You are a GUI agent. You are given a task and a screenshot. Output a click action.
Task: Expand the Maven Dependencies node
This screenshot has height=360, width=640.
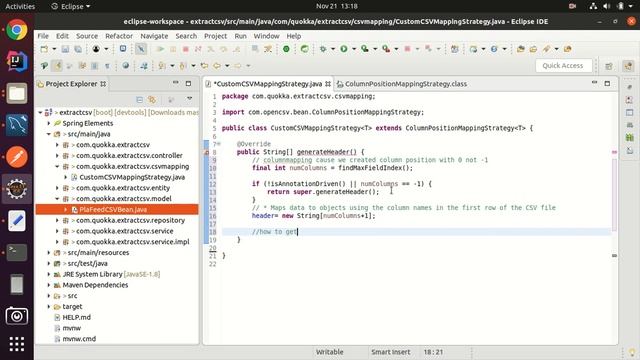click(x=49, y=285)
